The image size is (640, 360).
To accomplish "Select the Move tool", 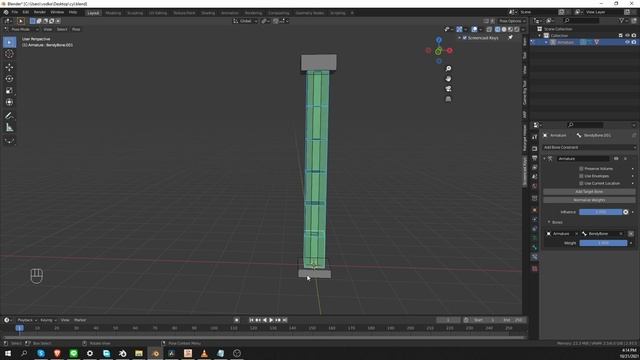I will click(x=9, y=67).
